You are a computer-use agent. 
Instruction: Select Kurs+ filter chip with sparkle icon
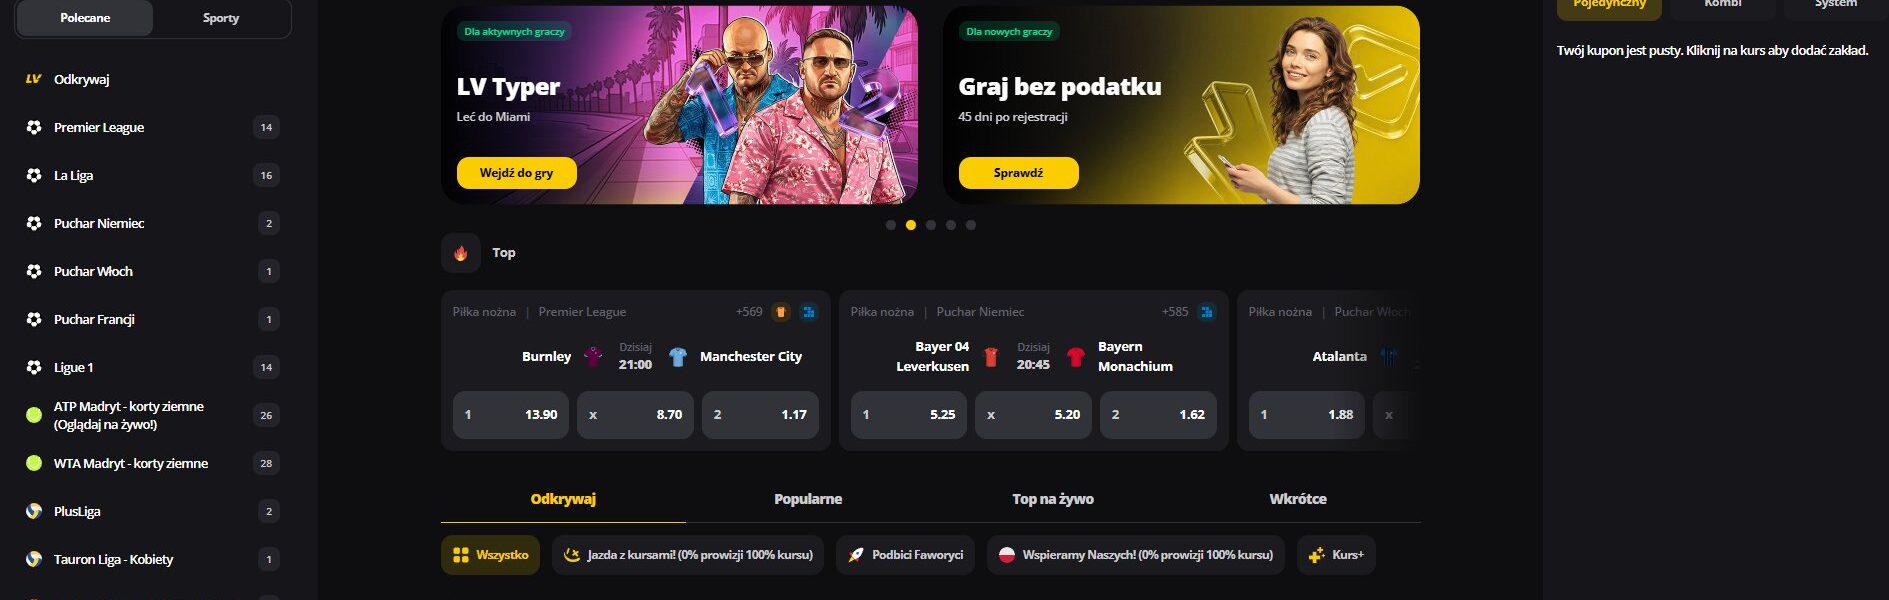[x=1336, y=555]
